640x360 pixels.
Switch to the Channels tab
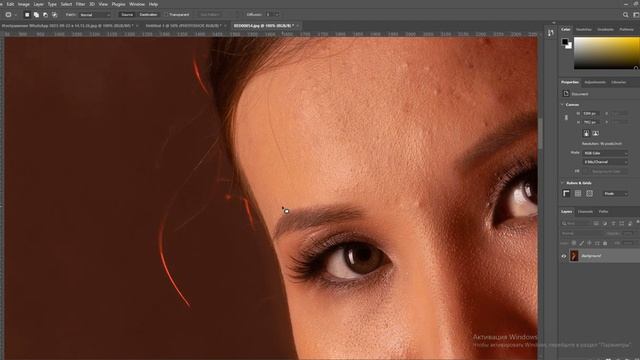coord(585,212)
